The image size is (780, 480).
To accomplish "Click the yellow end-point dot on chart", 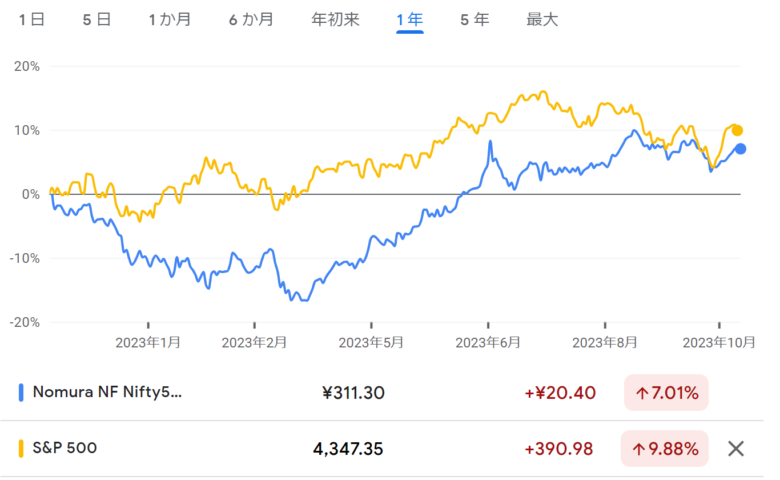I will click(x=737, y=130).
